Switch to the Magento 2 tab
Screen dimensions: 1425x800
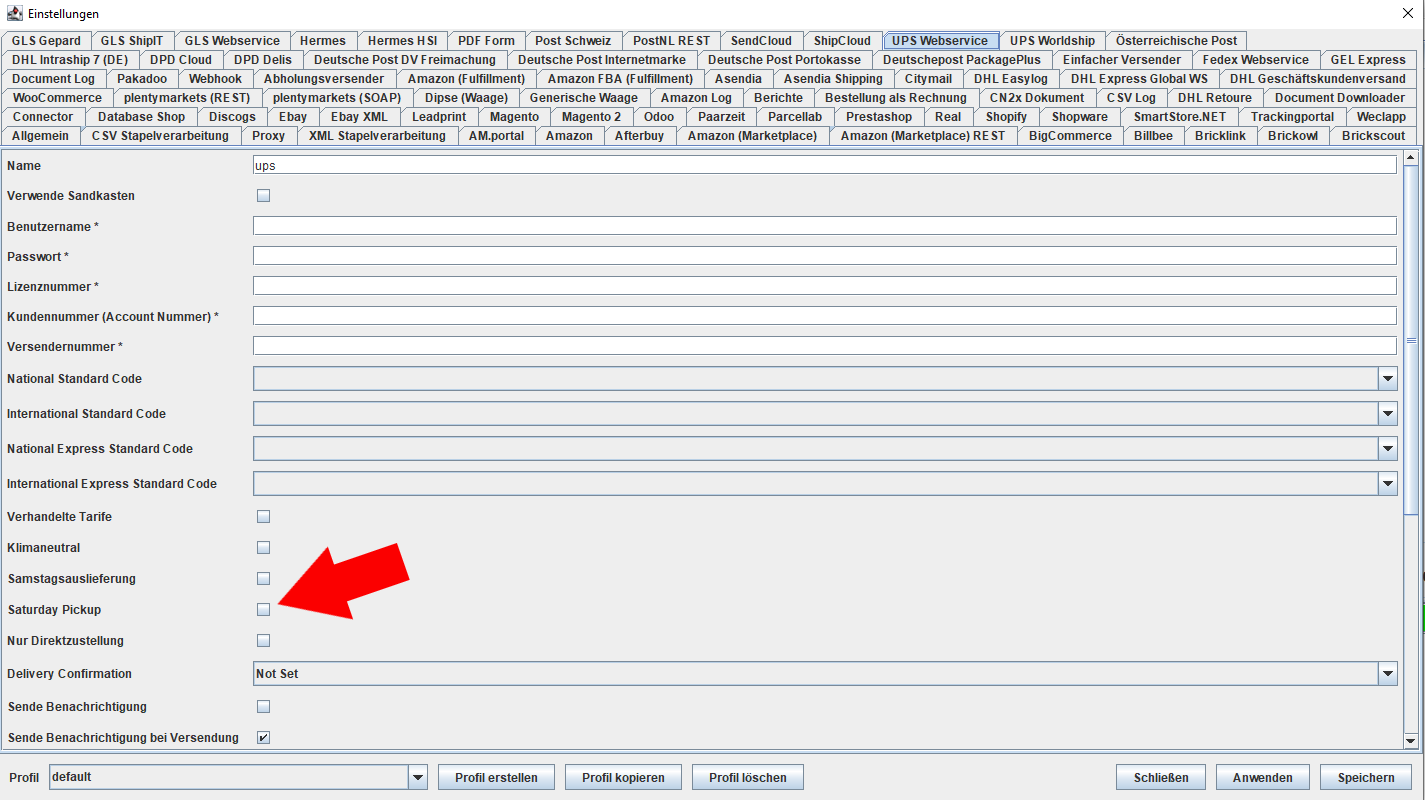pyautogui.click(x=591, y=117)
